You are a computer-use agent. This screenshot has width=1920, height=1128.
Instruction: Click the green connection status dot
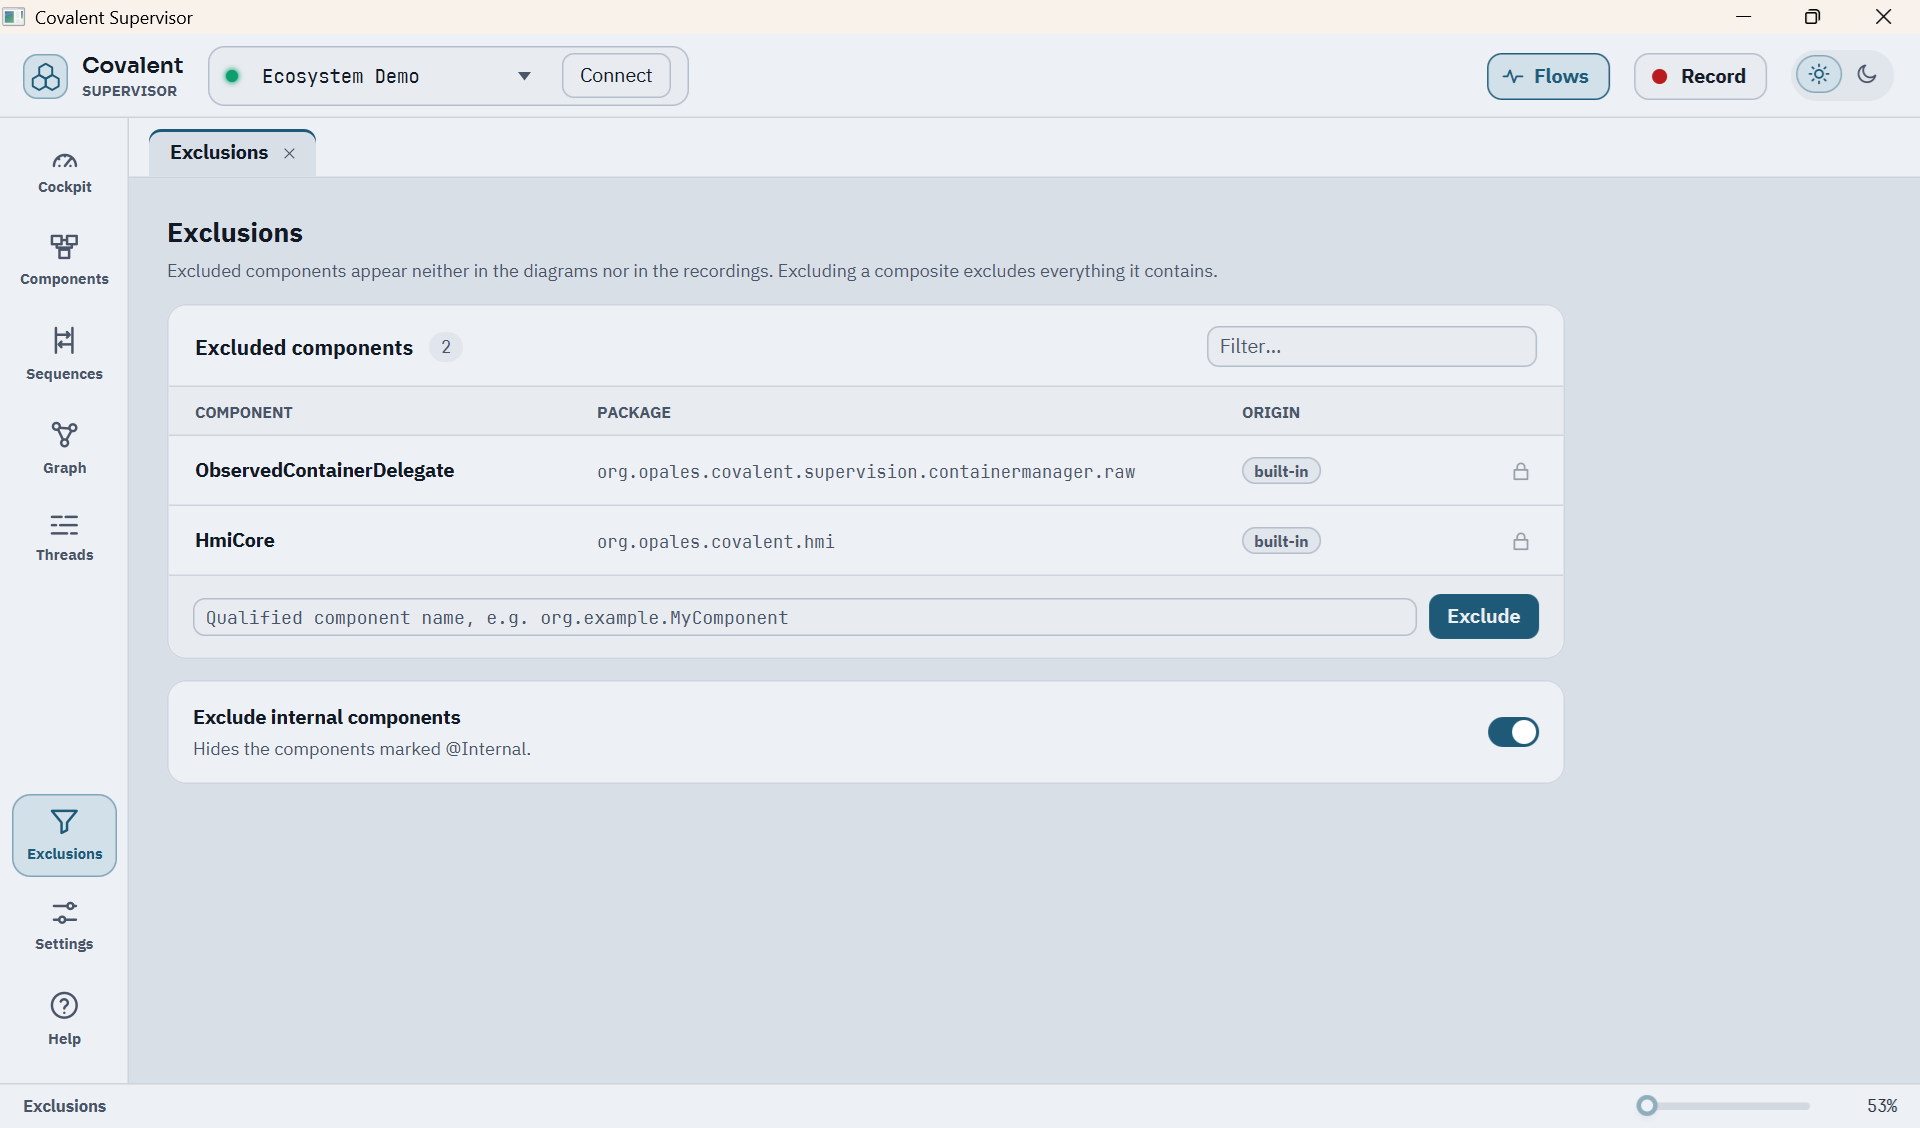[x=232, y=76]
